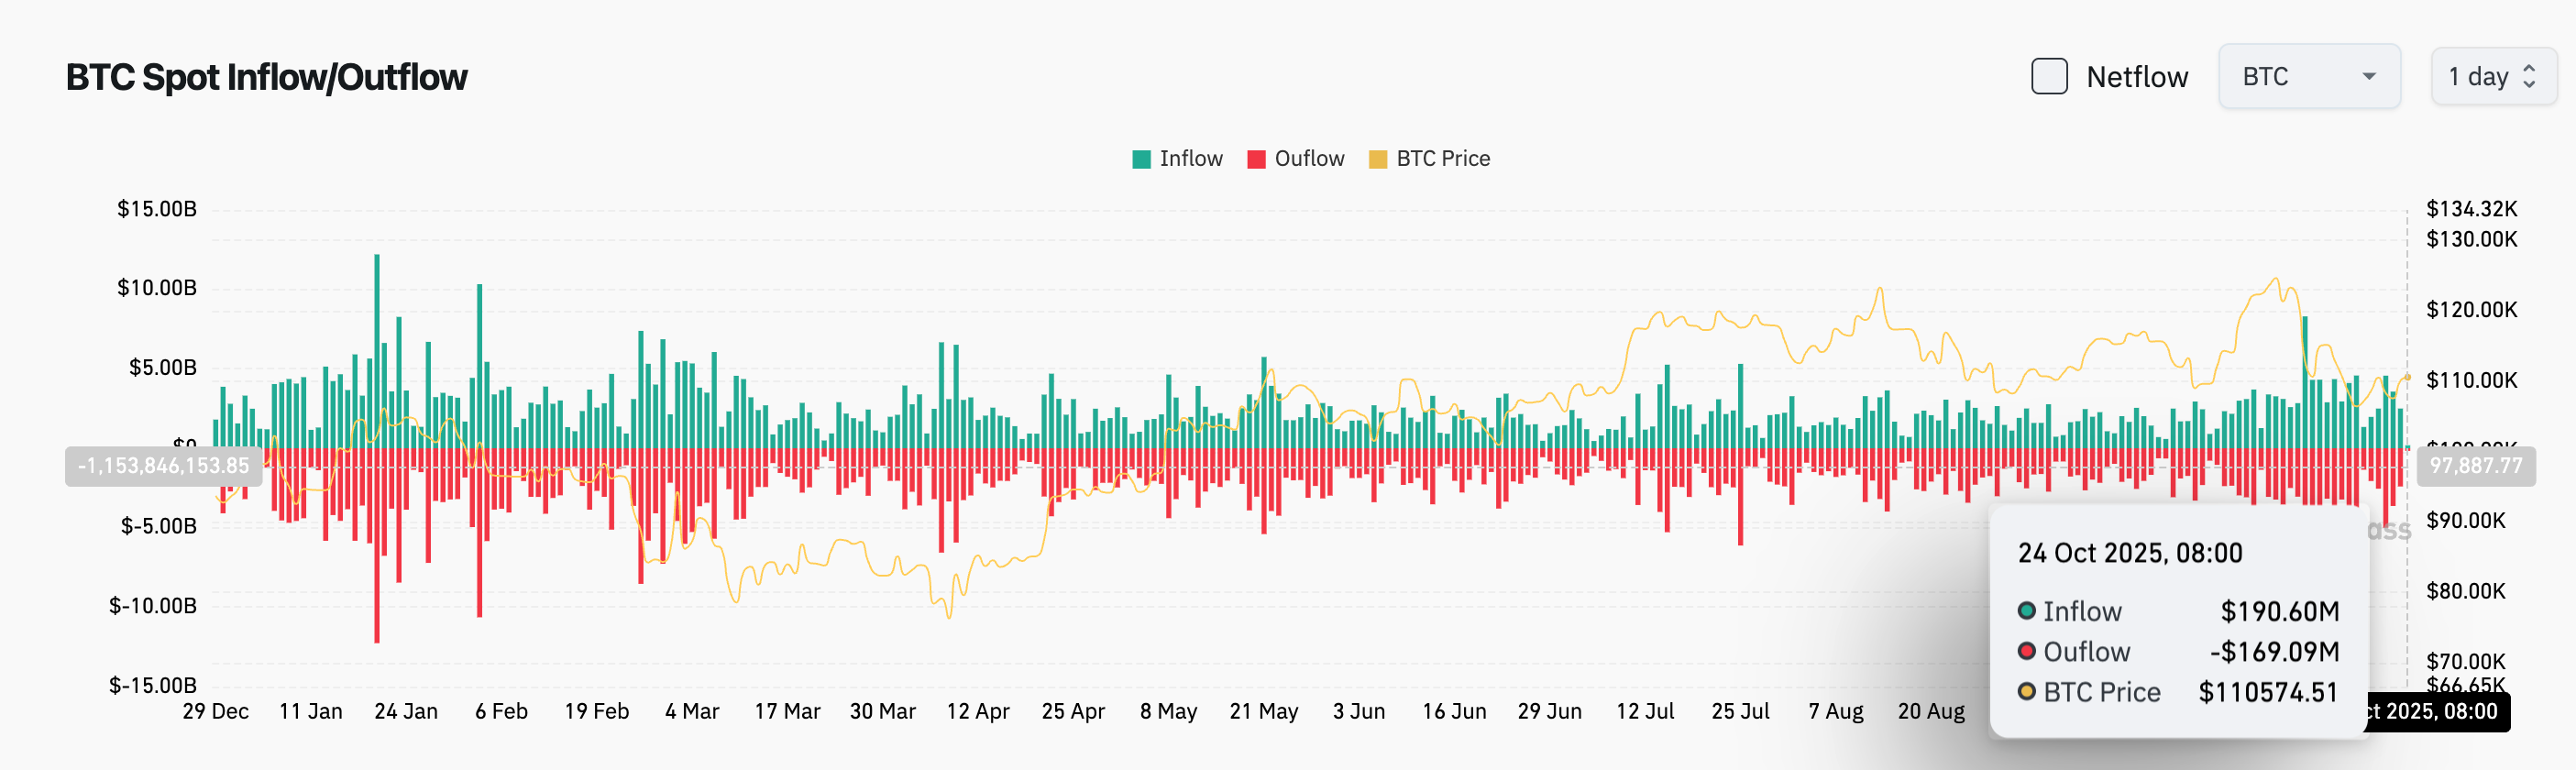The height and width of the screenshot is (770, 2576).
Task: Open the BTC currency dropdown
Action: tap(2307, 77)
